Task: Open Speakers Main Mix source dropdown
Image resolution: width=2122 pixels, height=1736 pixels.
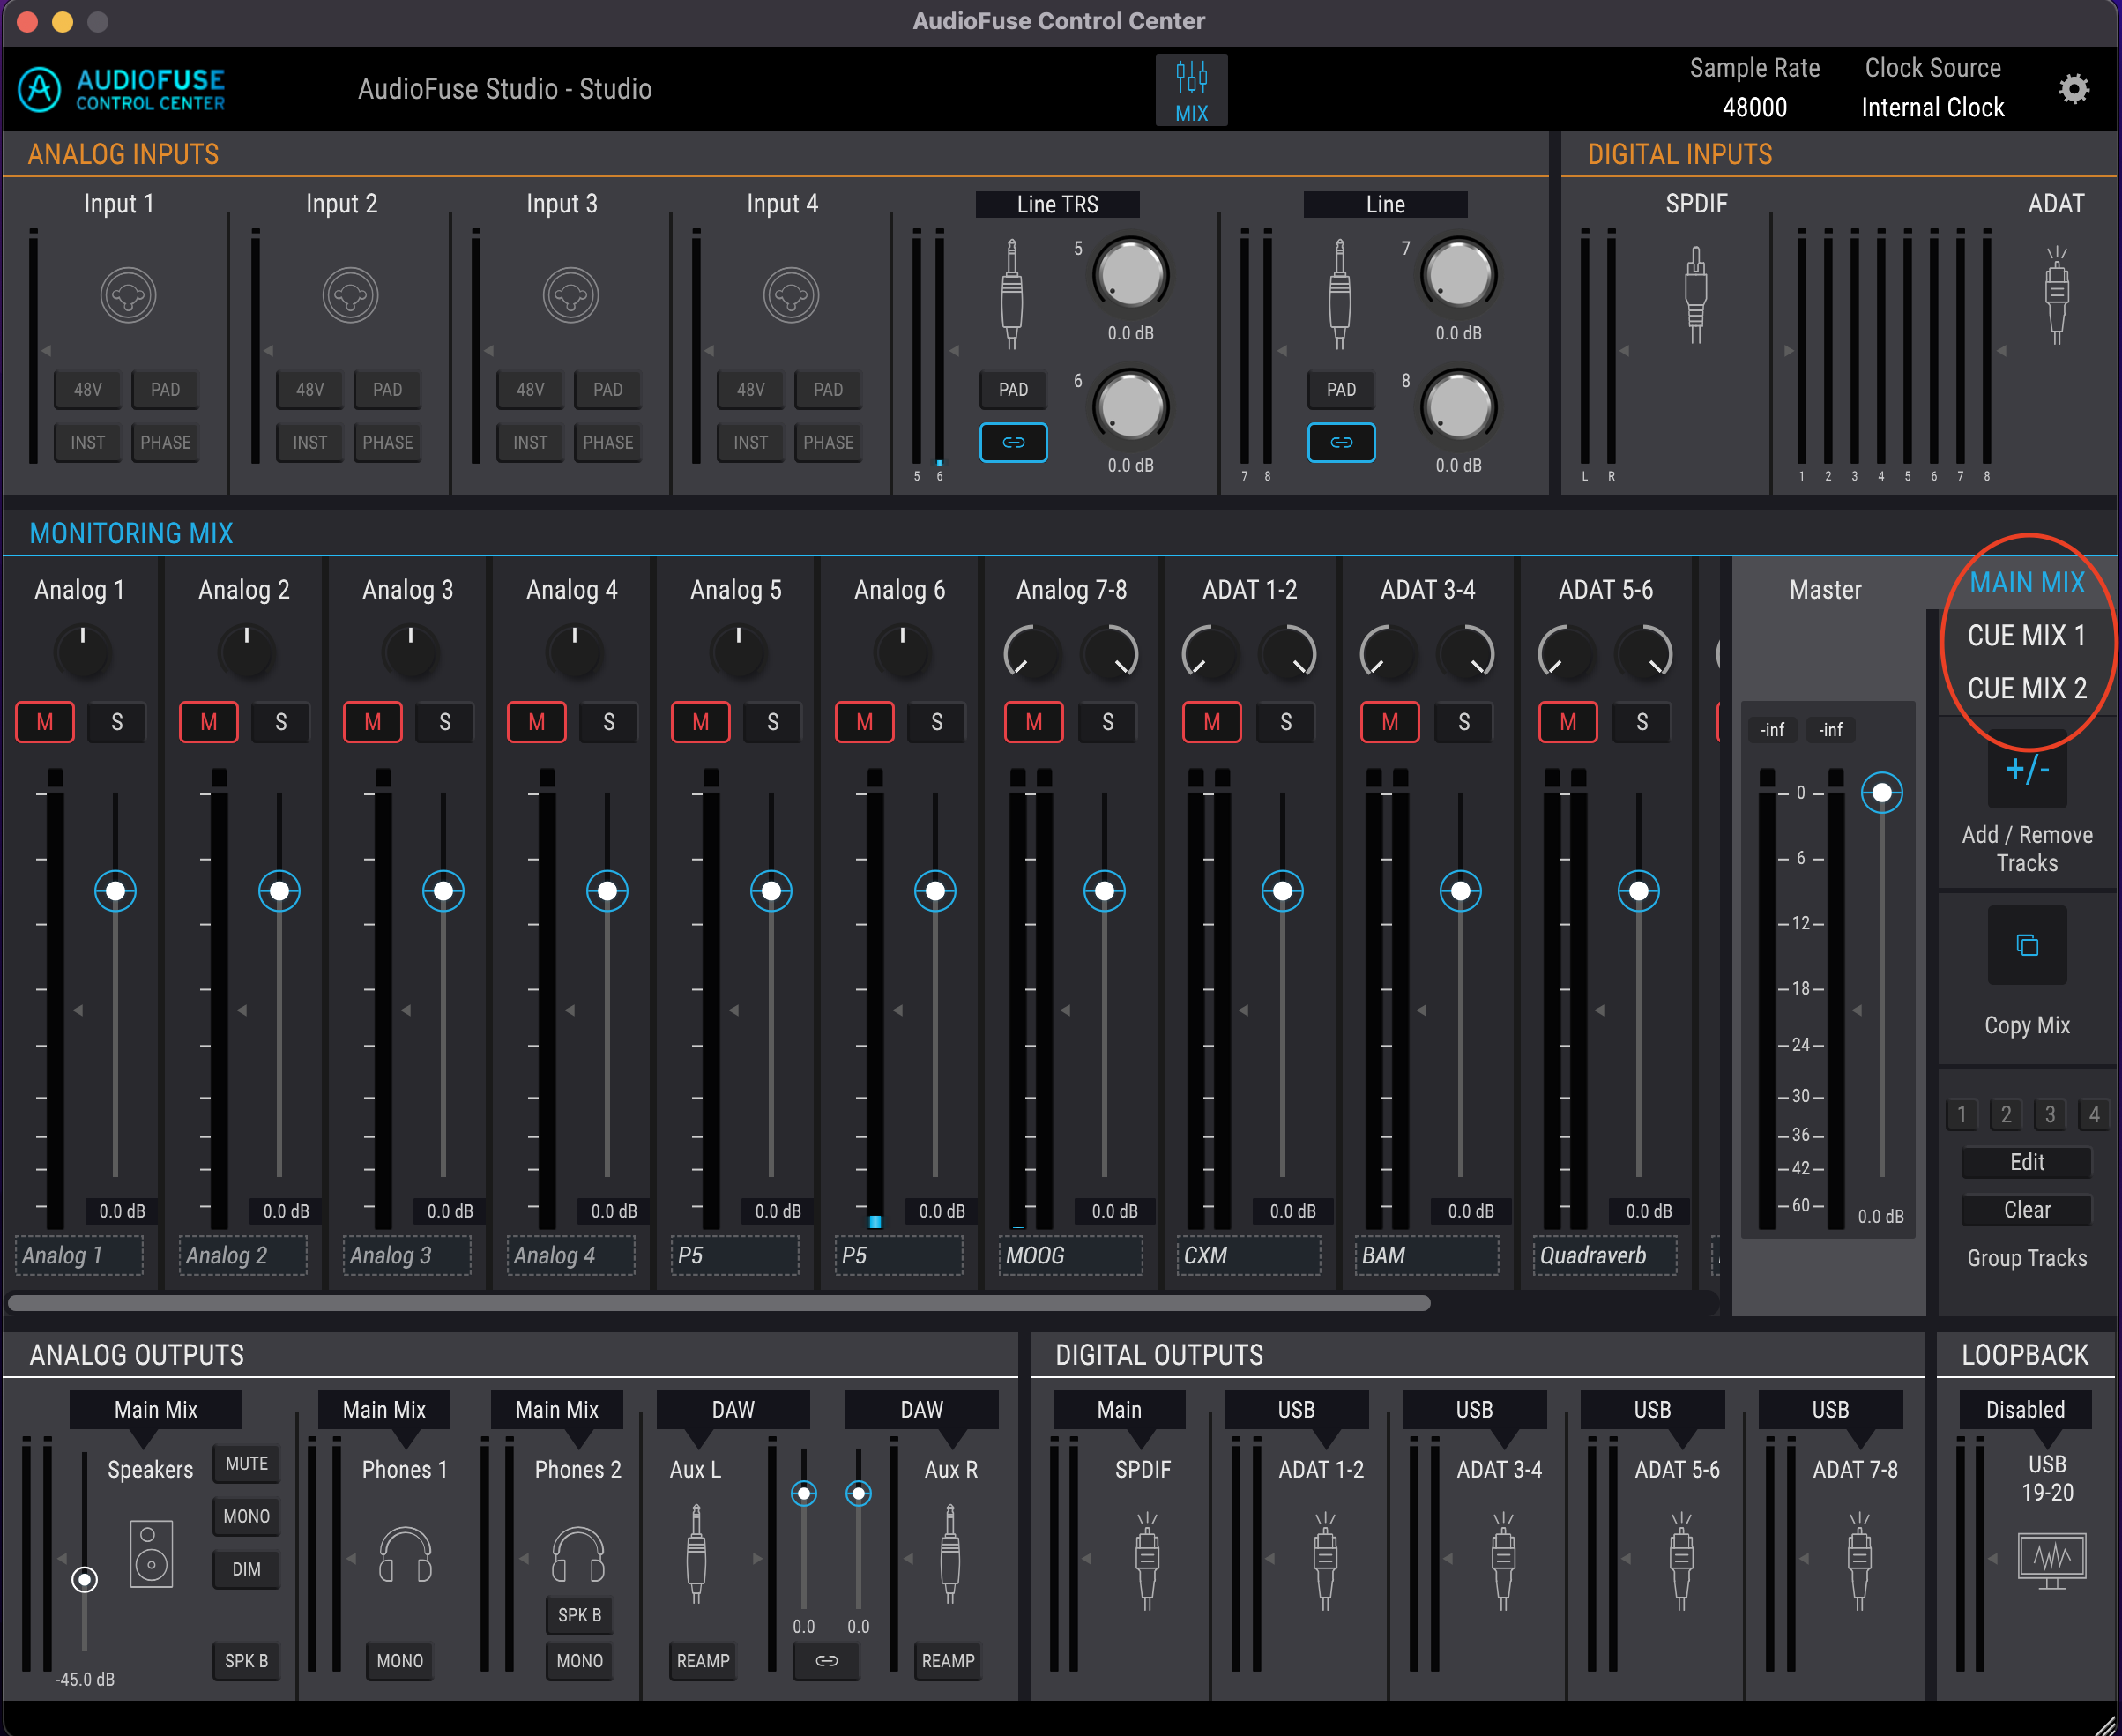Action: [155, 1410]
